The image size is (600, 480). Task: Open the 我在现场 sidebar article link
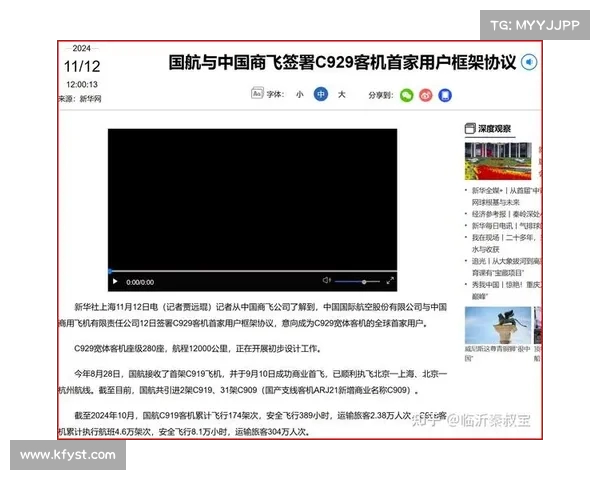pos(506,243)
